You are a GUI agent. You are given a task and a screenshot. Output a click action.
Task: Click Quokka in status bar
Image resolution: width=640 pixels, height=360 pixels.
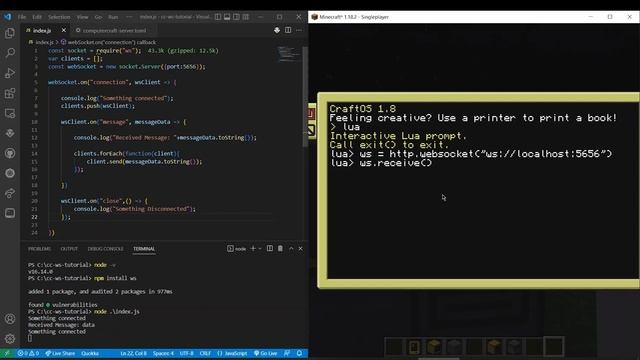90,353
